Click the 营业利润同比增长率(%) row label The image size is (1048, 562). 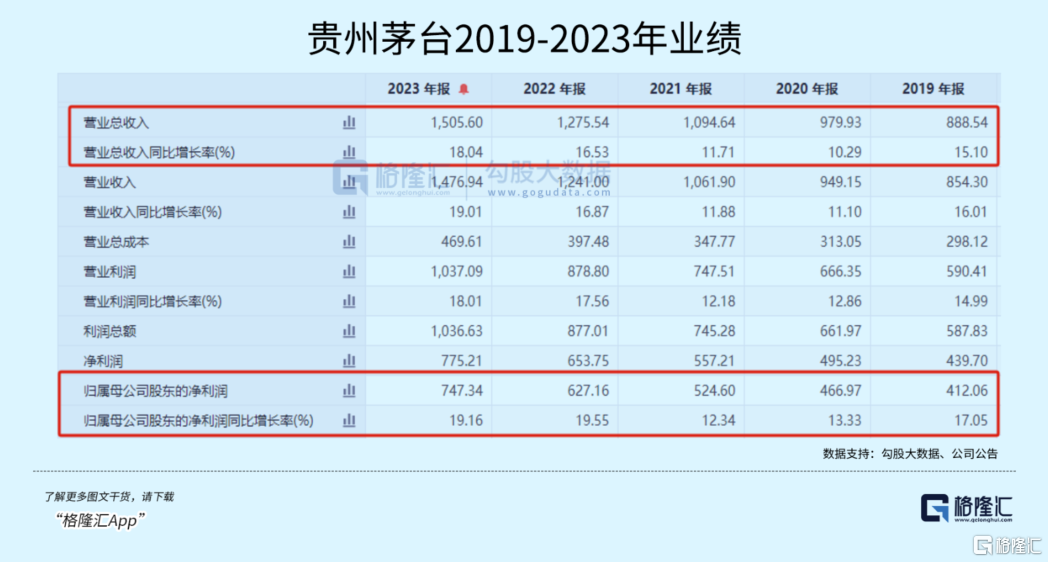point(152,301)
